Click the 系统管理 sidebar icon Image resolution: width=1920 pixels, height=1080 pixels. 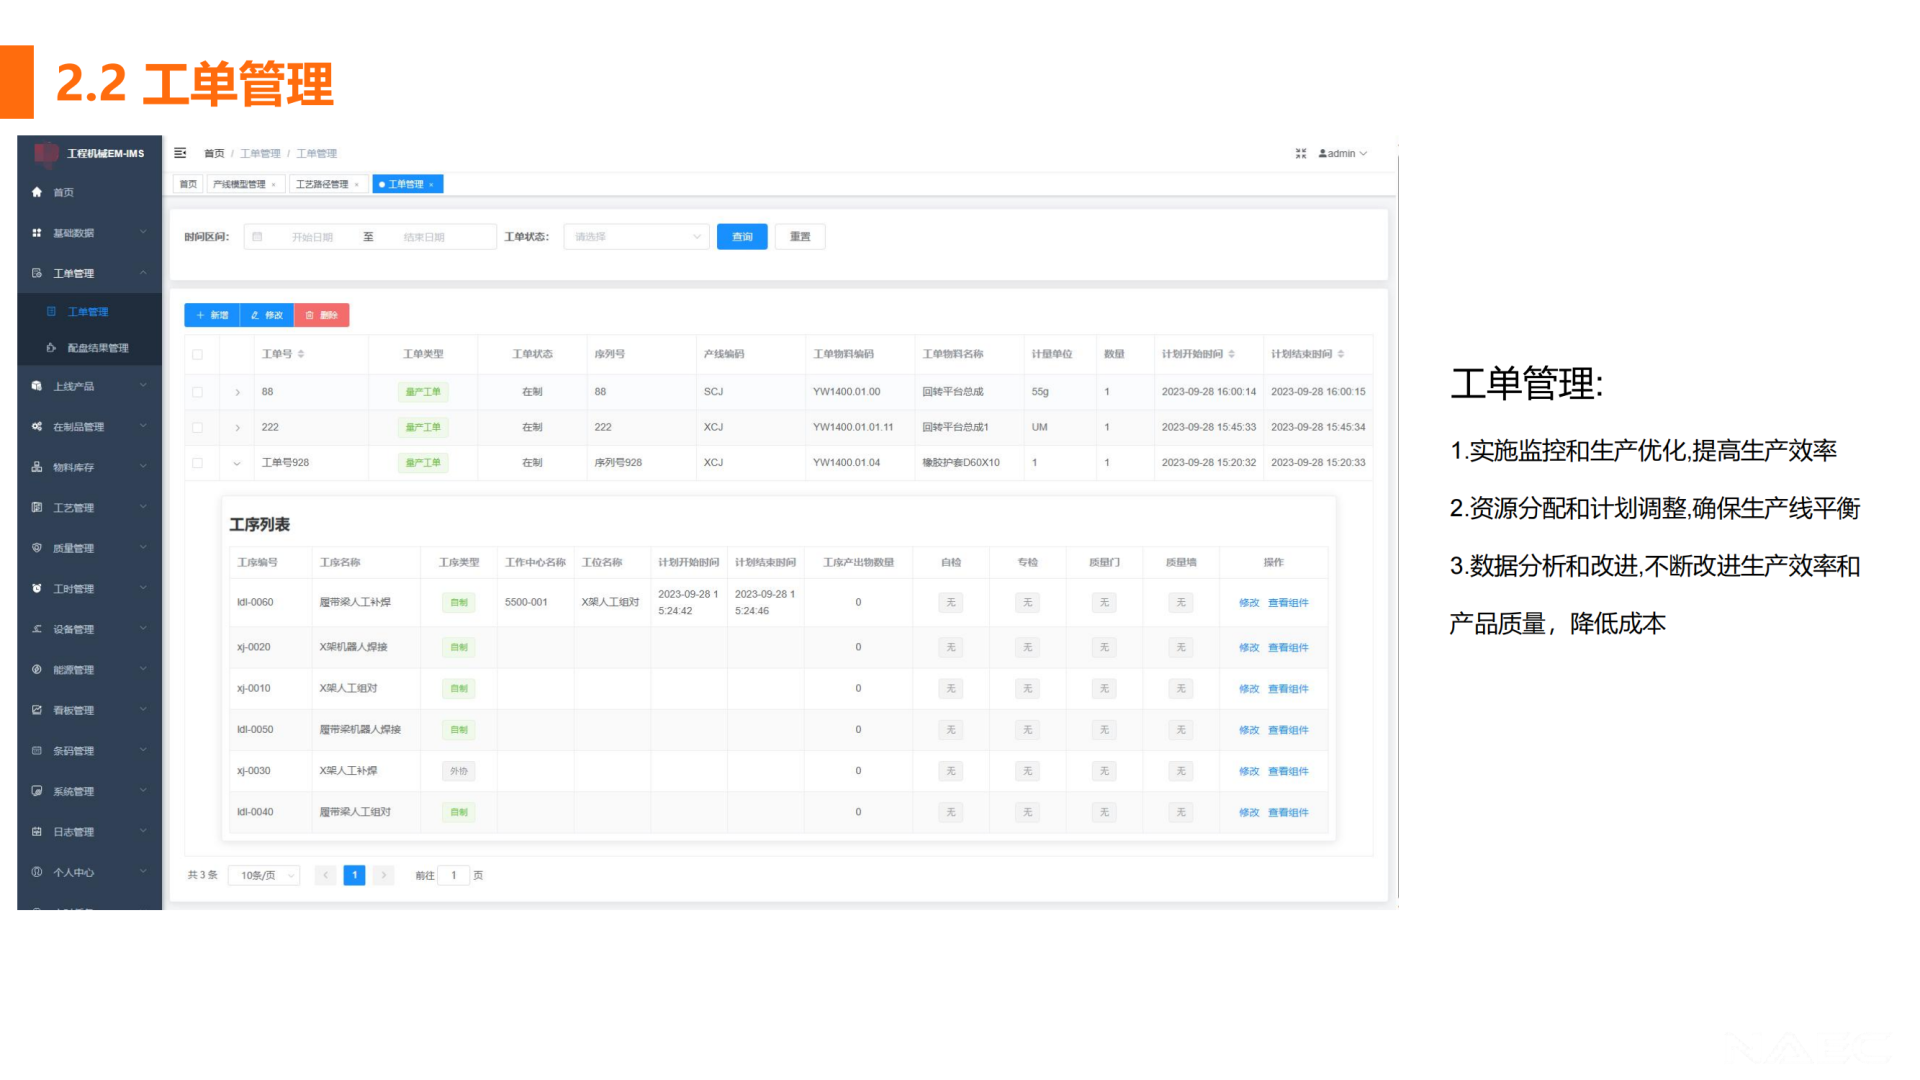pyautogui.click(x=37, y=791)
